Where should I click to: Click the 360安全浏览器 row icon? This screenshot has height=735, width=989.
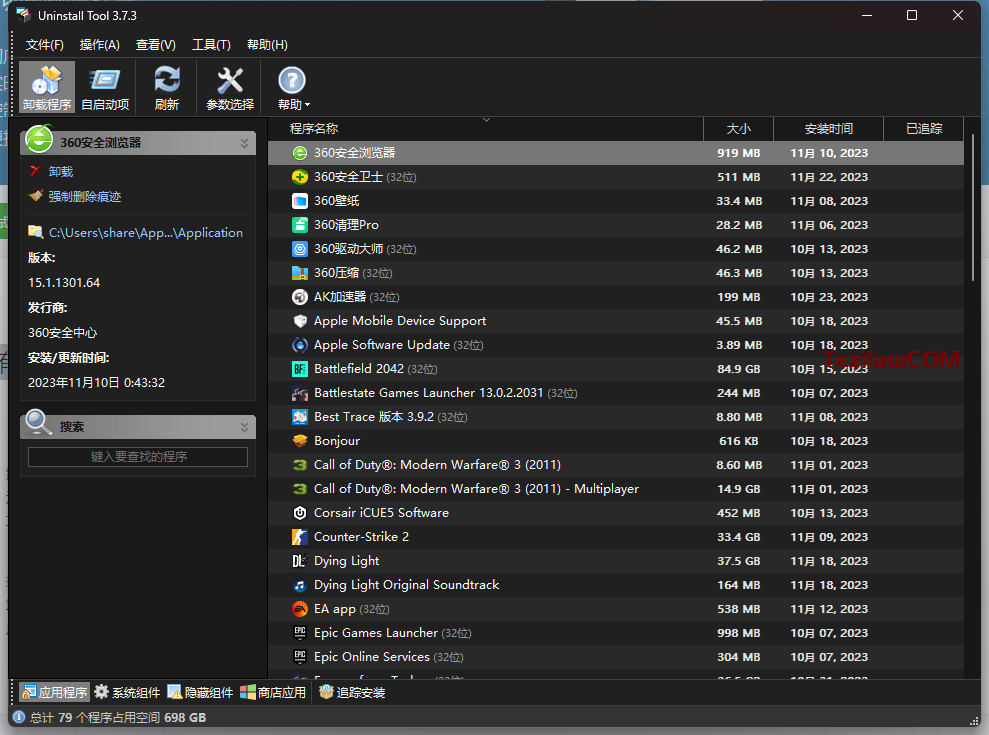[x=300, y=153]
